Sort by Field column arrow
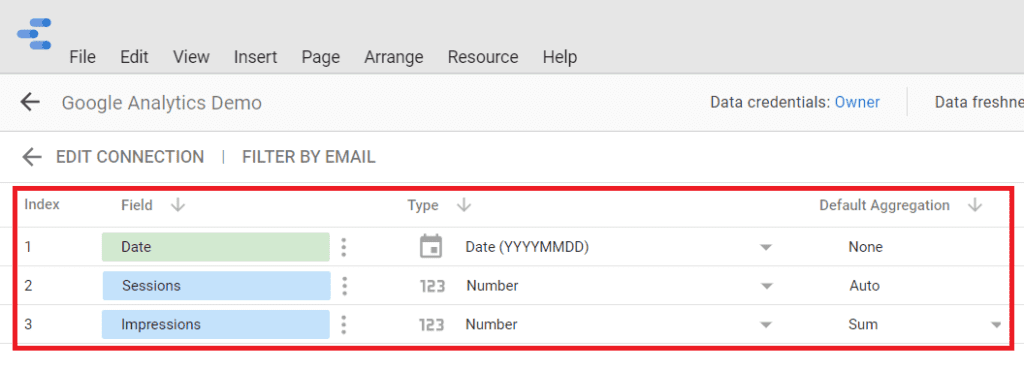 [177, 206]
